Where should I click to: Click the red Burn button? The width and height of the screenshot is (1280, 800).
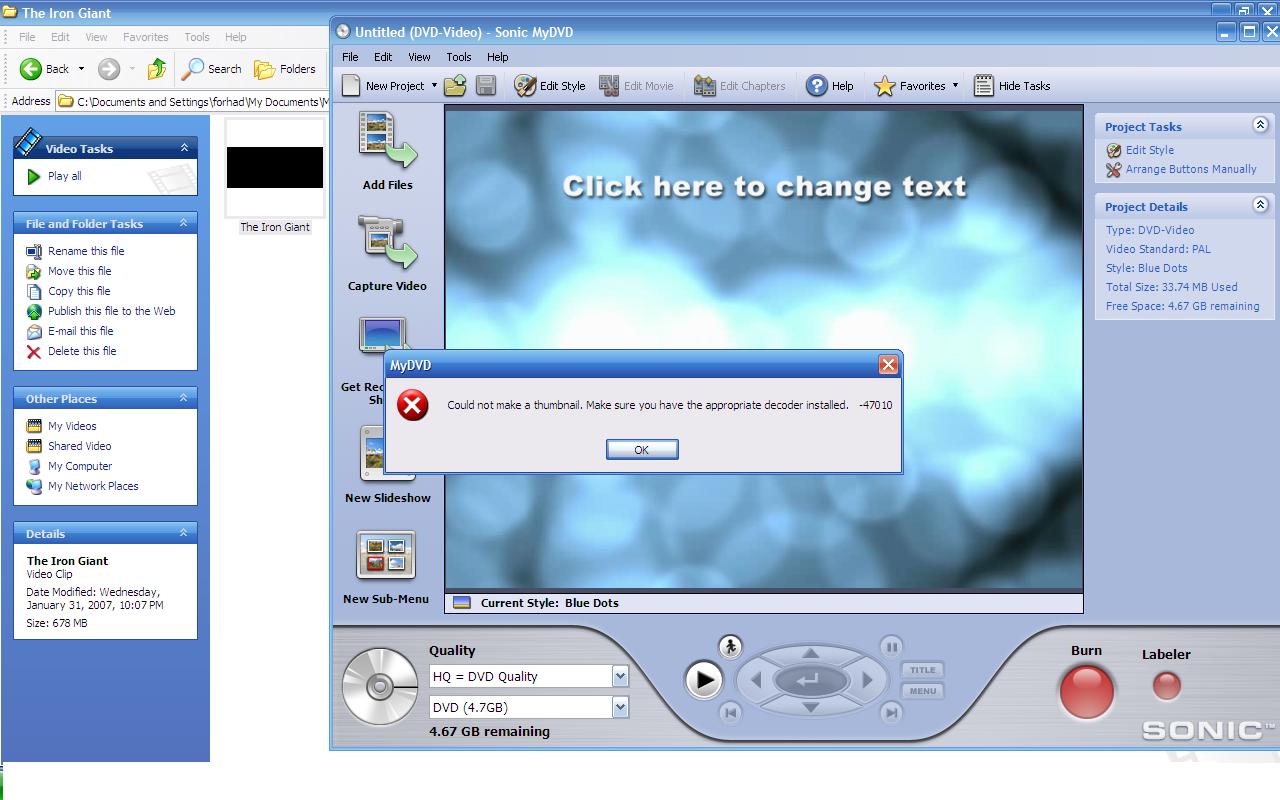(1087, 690)
